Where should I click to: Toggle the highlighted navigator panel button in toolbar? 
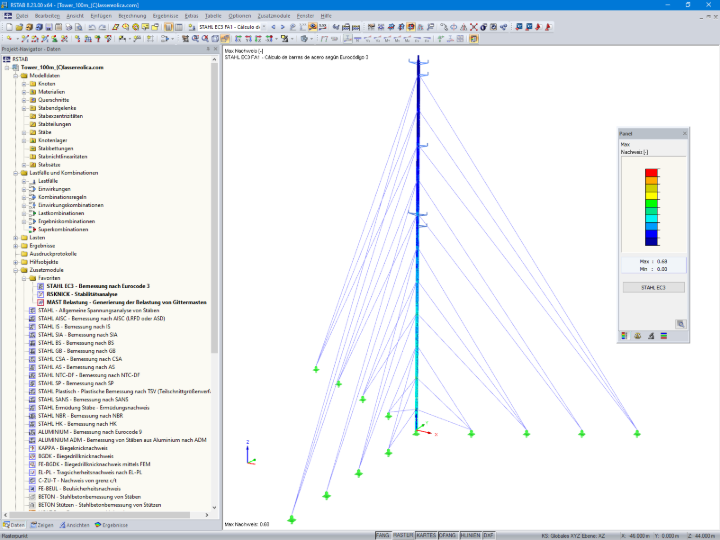pos(169,27)
